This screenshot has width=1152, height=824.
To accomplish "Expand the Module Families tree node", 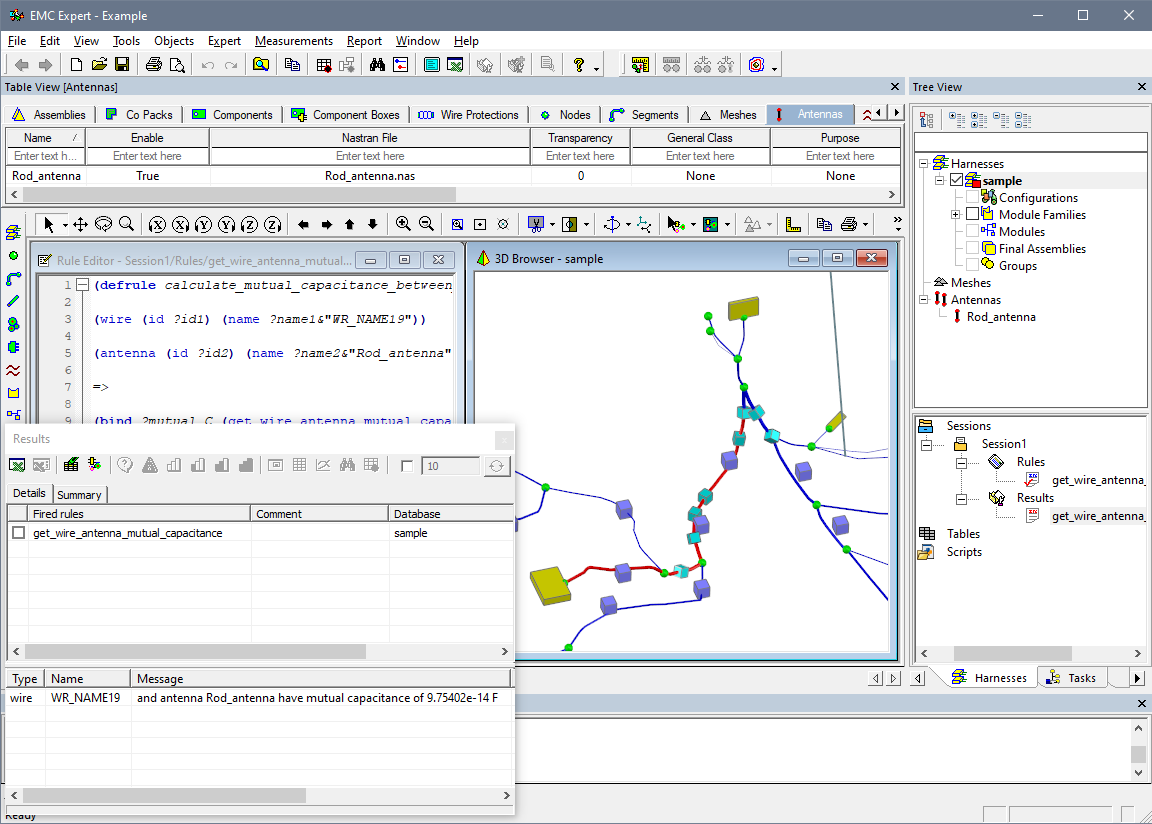I will point(956,215).
